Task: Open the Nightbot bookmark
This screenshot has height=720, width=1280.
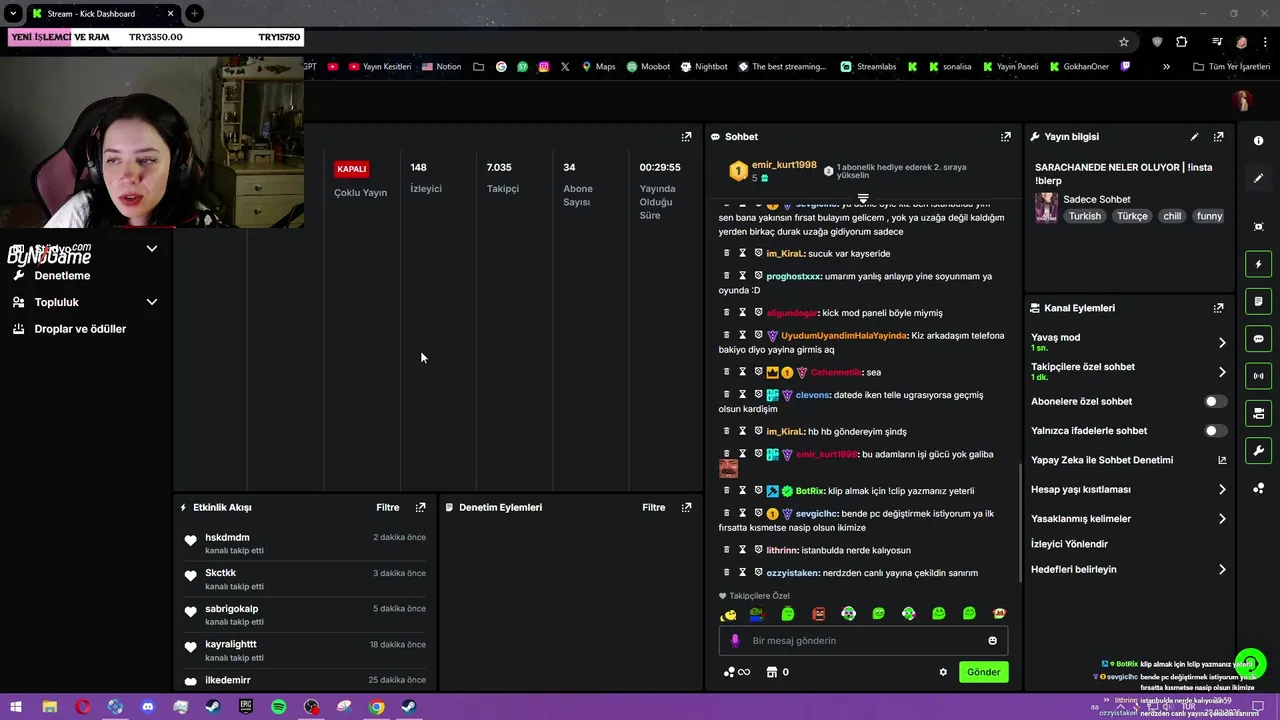Action: [704, 67]
